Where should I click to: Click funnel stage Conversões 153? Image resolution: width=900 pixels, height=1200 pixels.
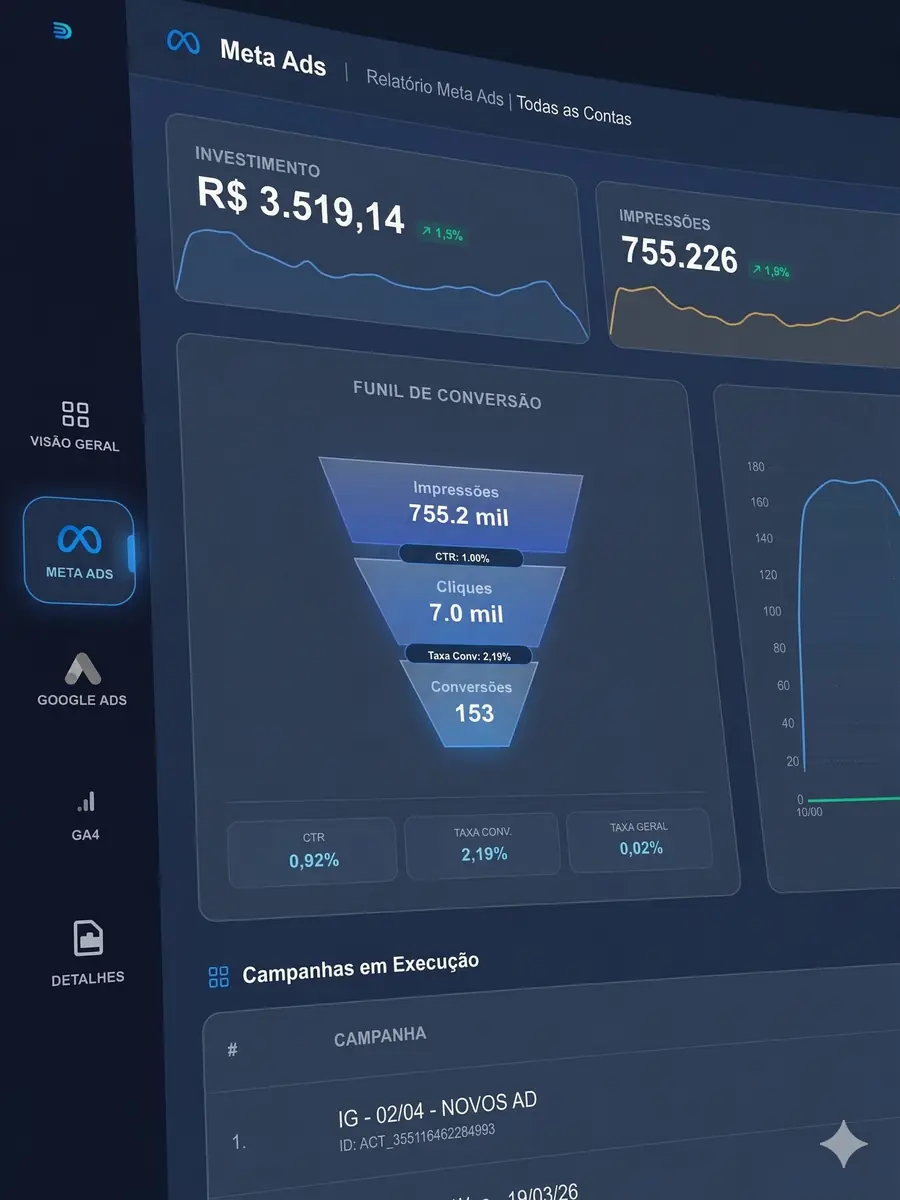472,702
